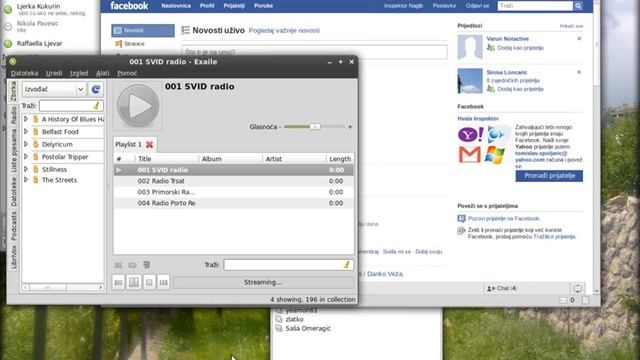
Task: Open the Datoteka menu
Action: click(x=24, y=73)
